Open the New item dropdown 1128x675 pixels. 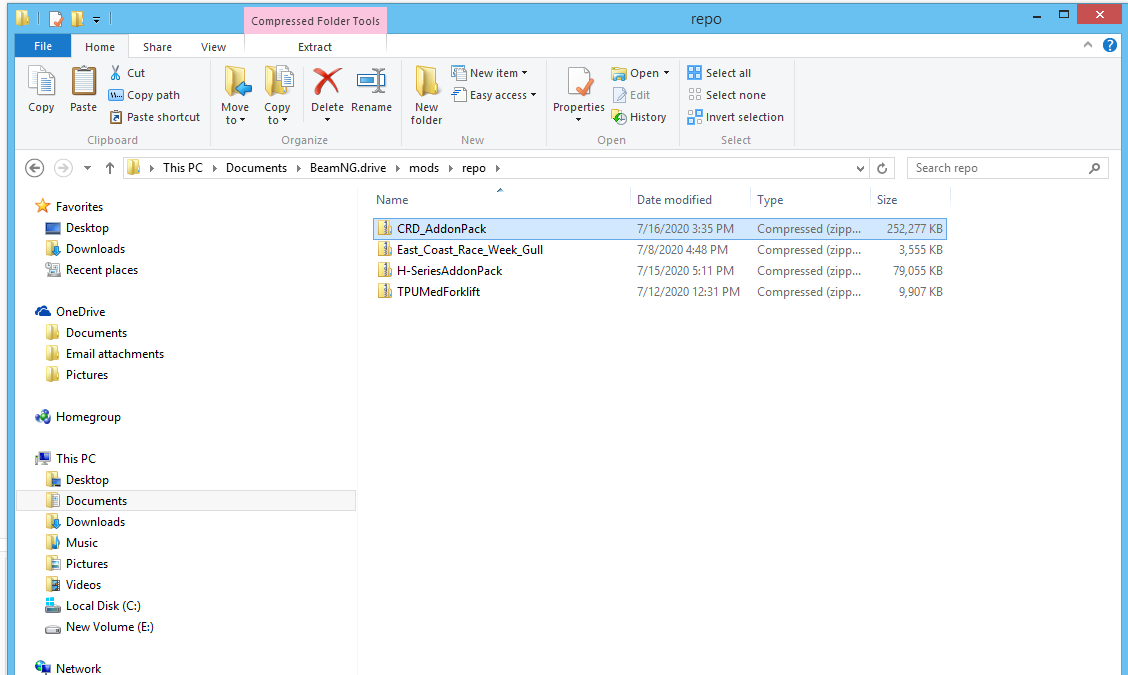pyautogui.click(x=490, y=73)
